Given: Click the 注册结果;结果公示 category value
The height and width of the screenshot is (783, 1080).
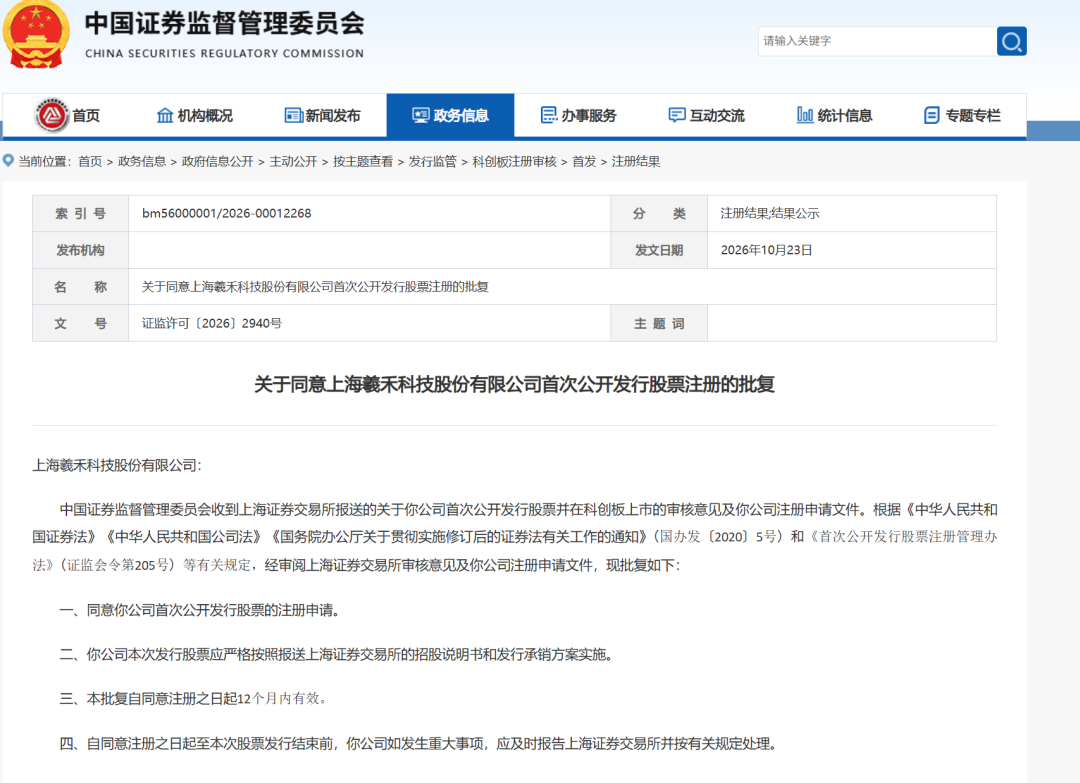Looking at the screenshot, I should (x=770, y=213).
